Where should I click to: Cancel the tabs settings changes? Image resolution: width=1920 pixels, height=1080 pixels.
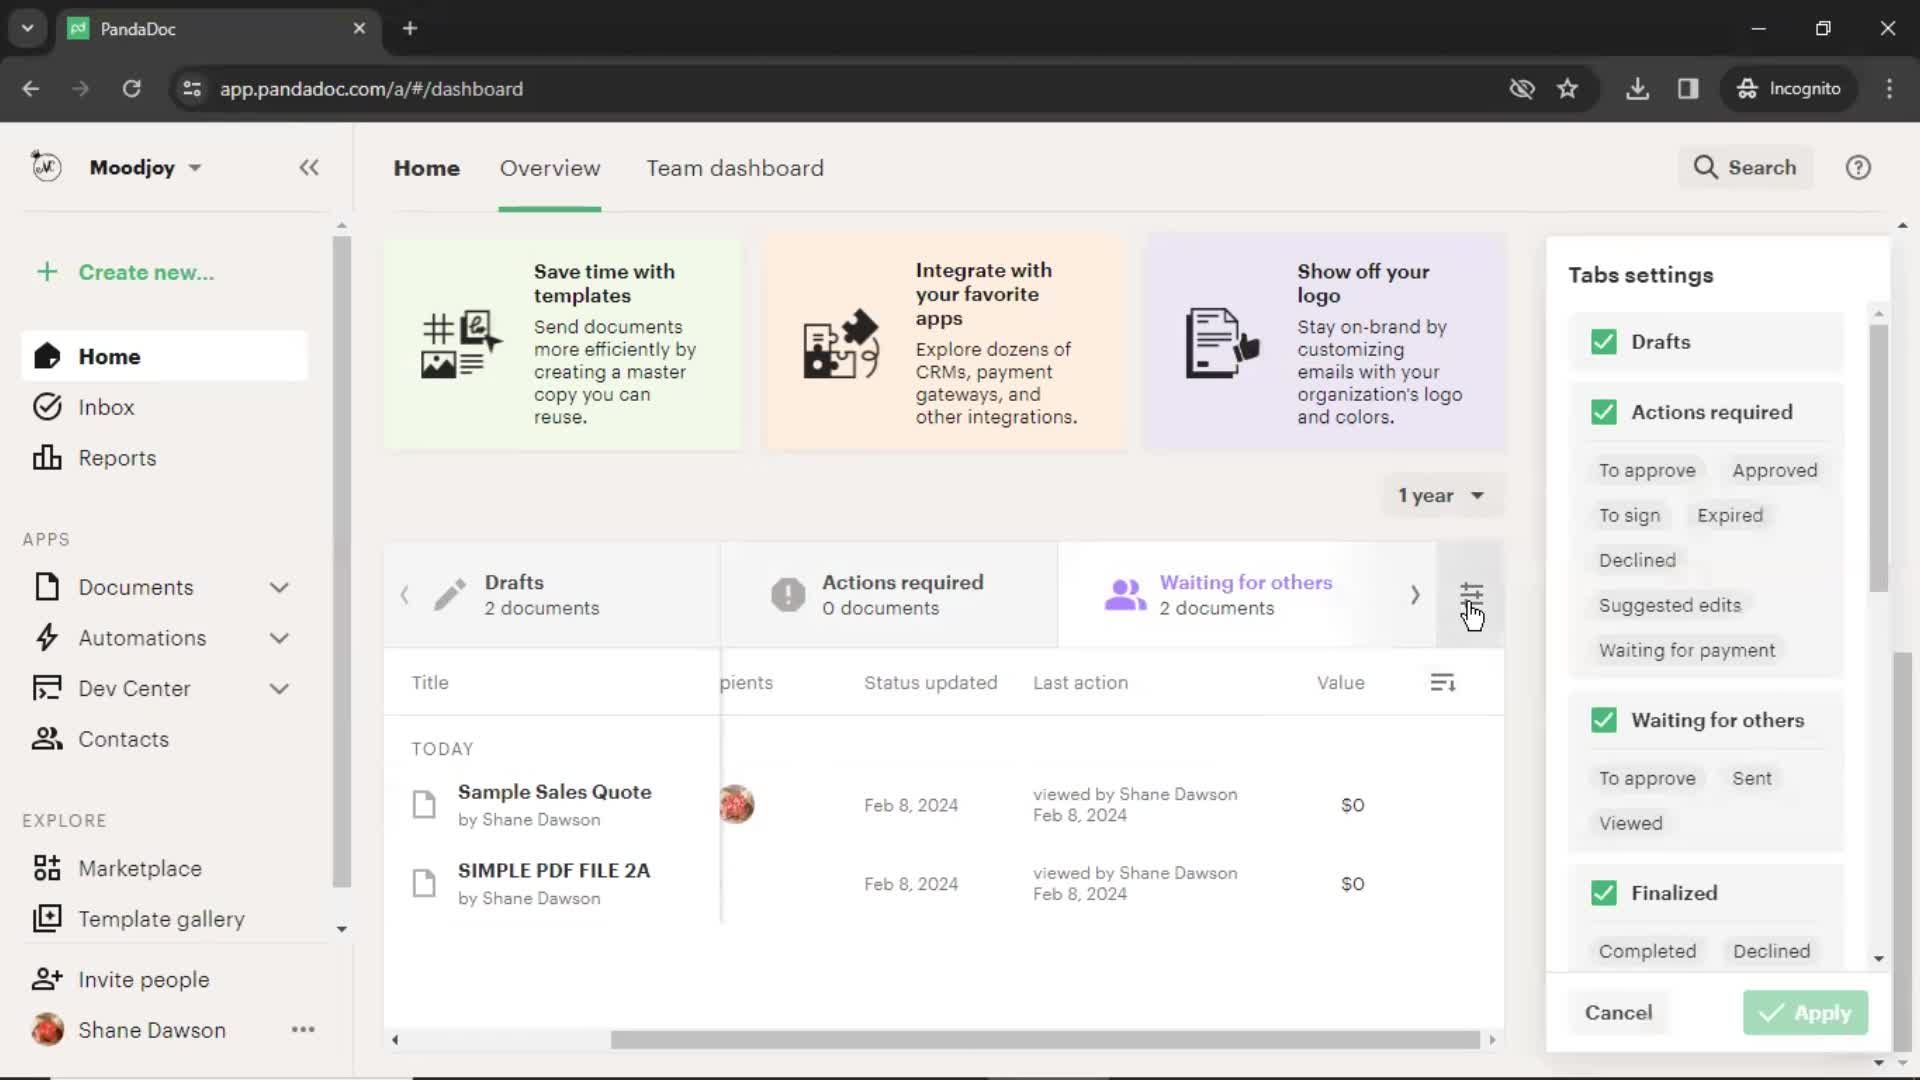pos(1618,1013)
